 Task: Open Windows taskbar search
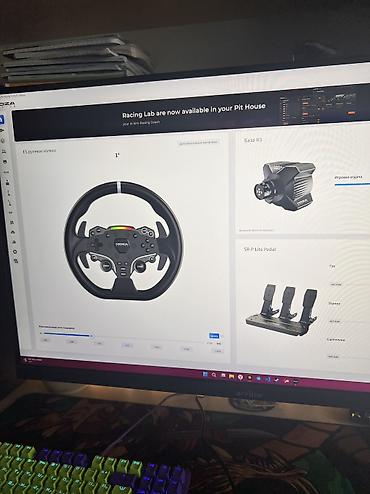click(x=214, y=375)
